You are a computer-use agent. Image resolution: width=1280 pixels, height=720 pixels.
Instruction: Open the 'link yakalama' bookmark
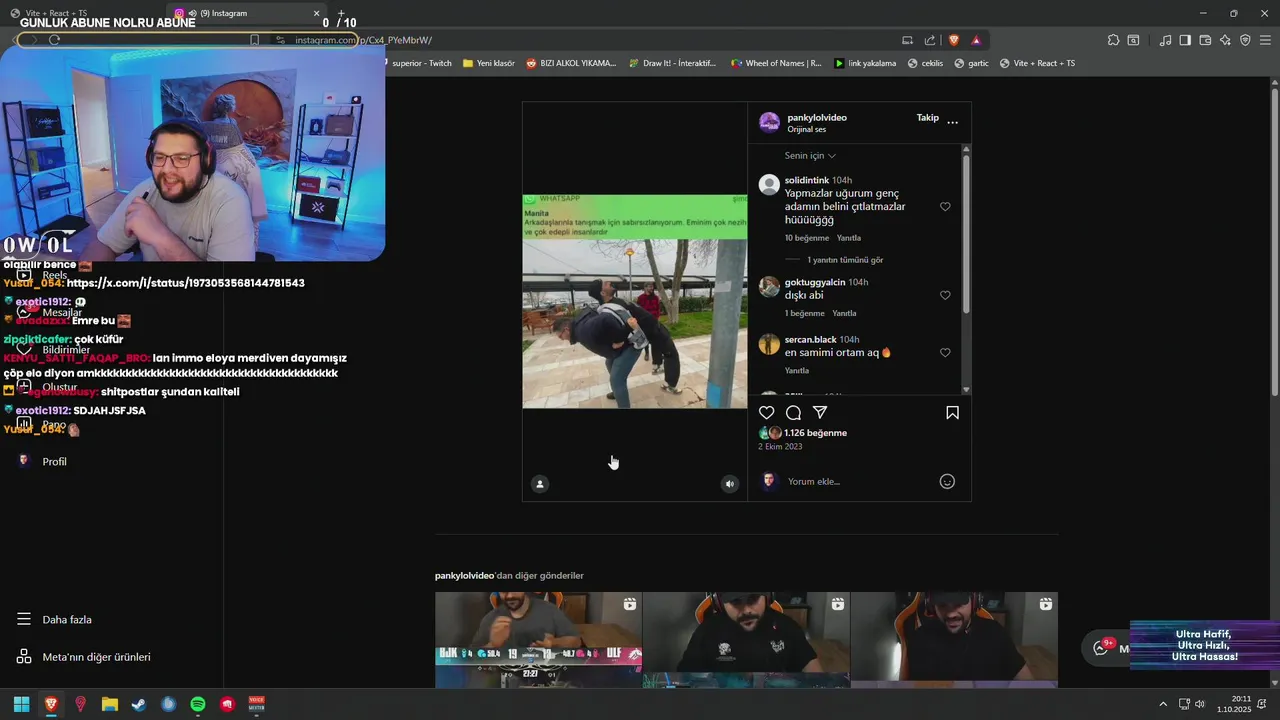click(865, 63)
